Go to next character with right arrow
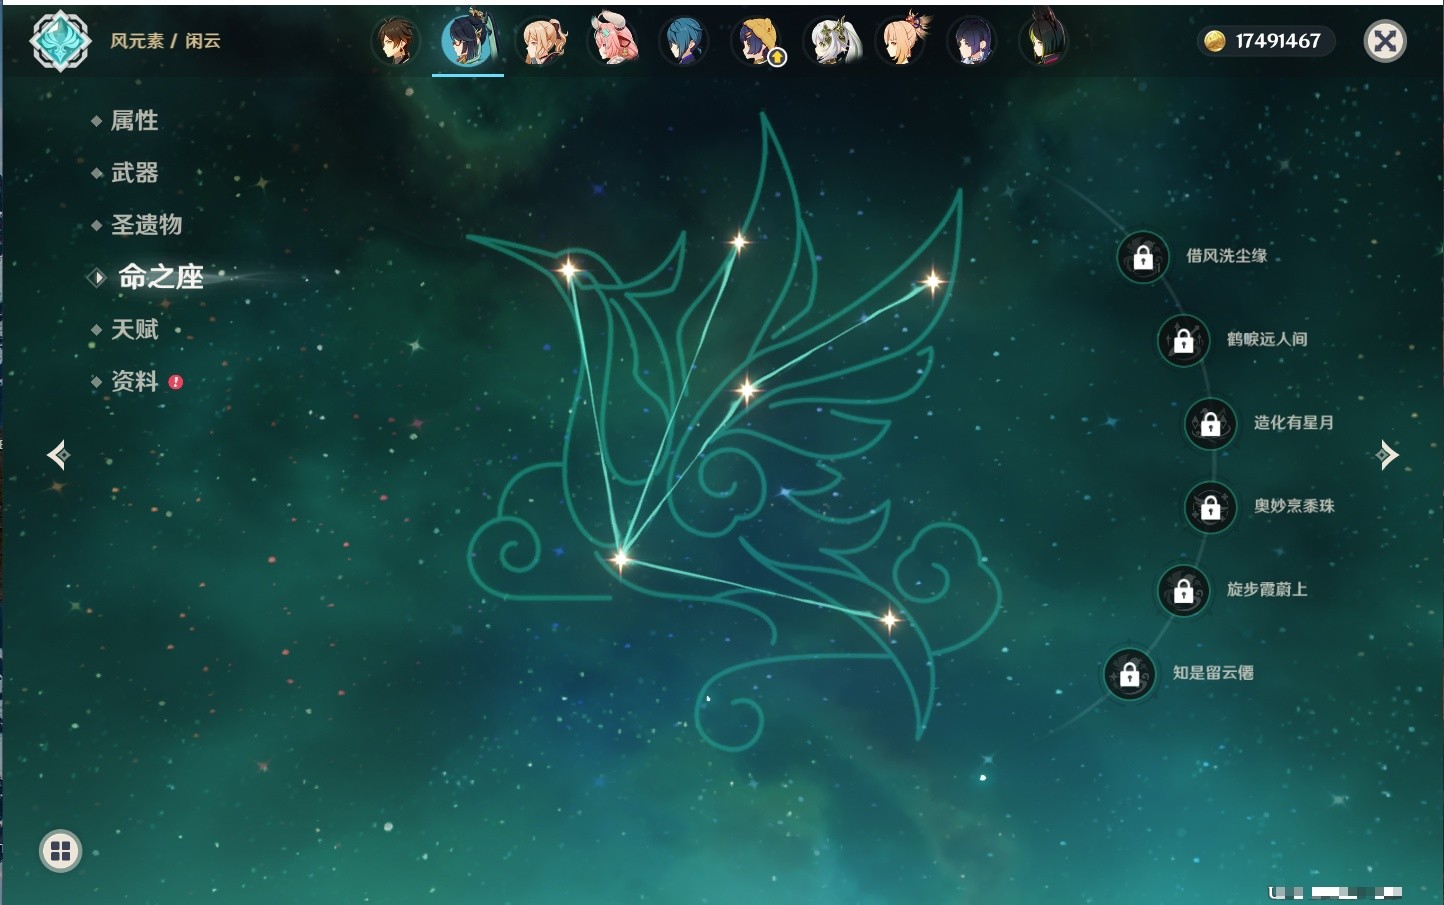The width and height of the screenshot is (1444, 905). coord(1387,455)
